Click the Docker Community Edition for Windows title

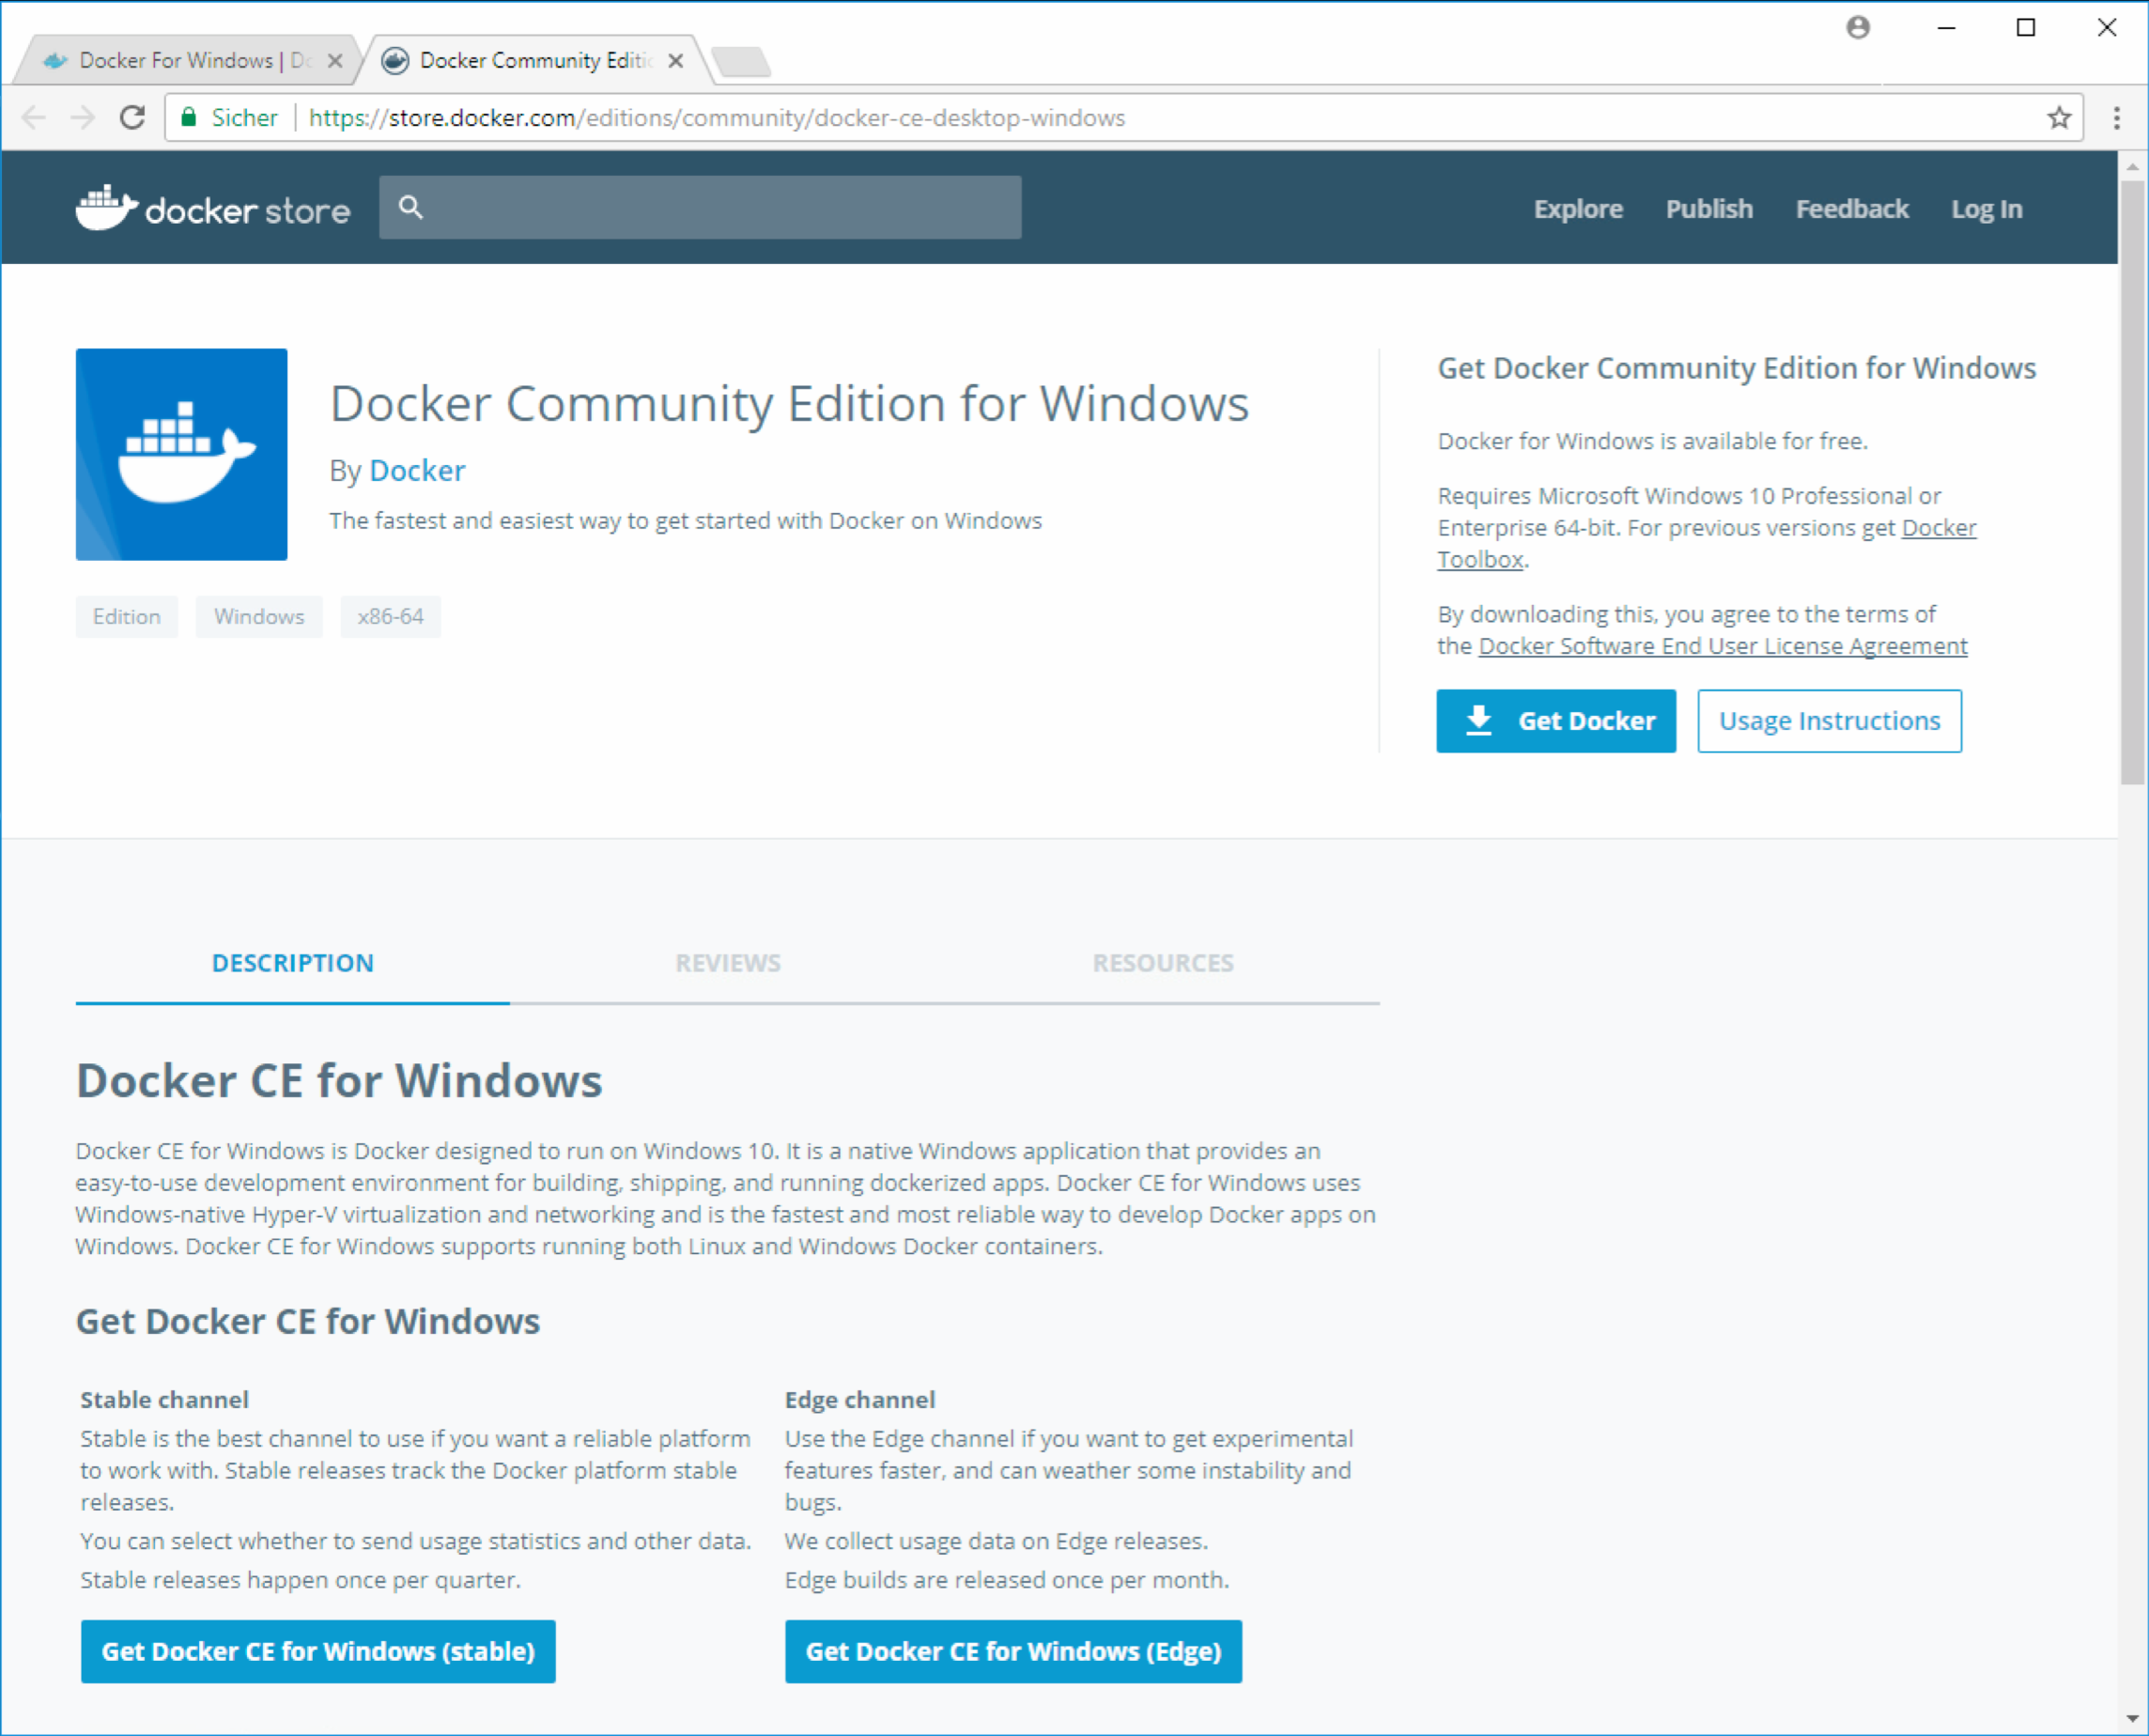point(789,404)
